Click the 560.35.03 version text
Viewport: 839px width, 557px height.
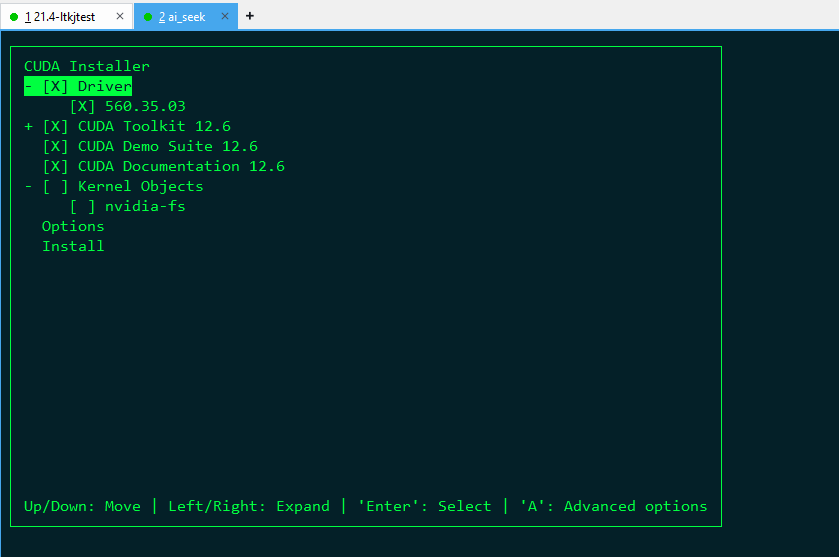pos(145,106)
